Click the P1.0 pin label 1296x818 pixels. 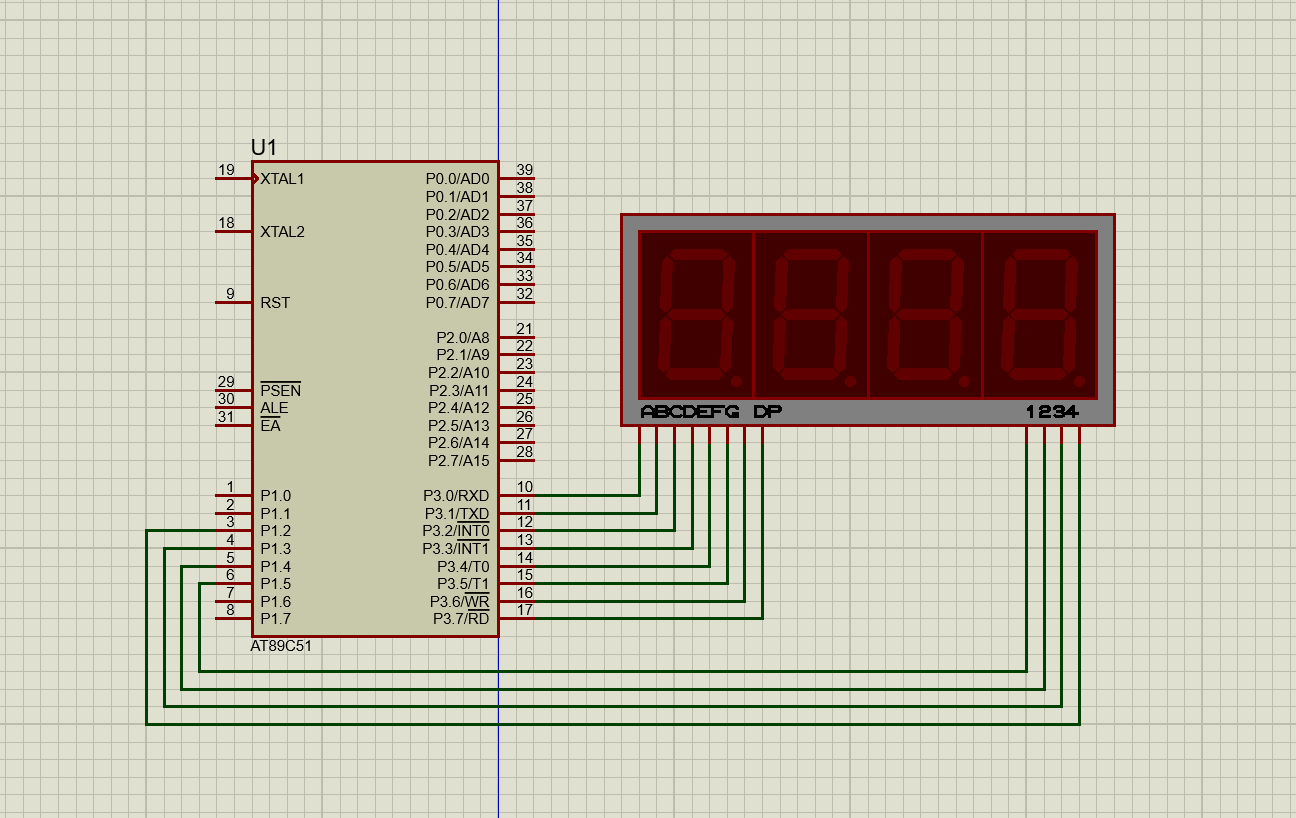(x=276, y=496)
